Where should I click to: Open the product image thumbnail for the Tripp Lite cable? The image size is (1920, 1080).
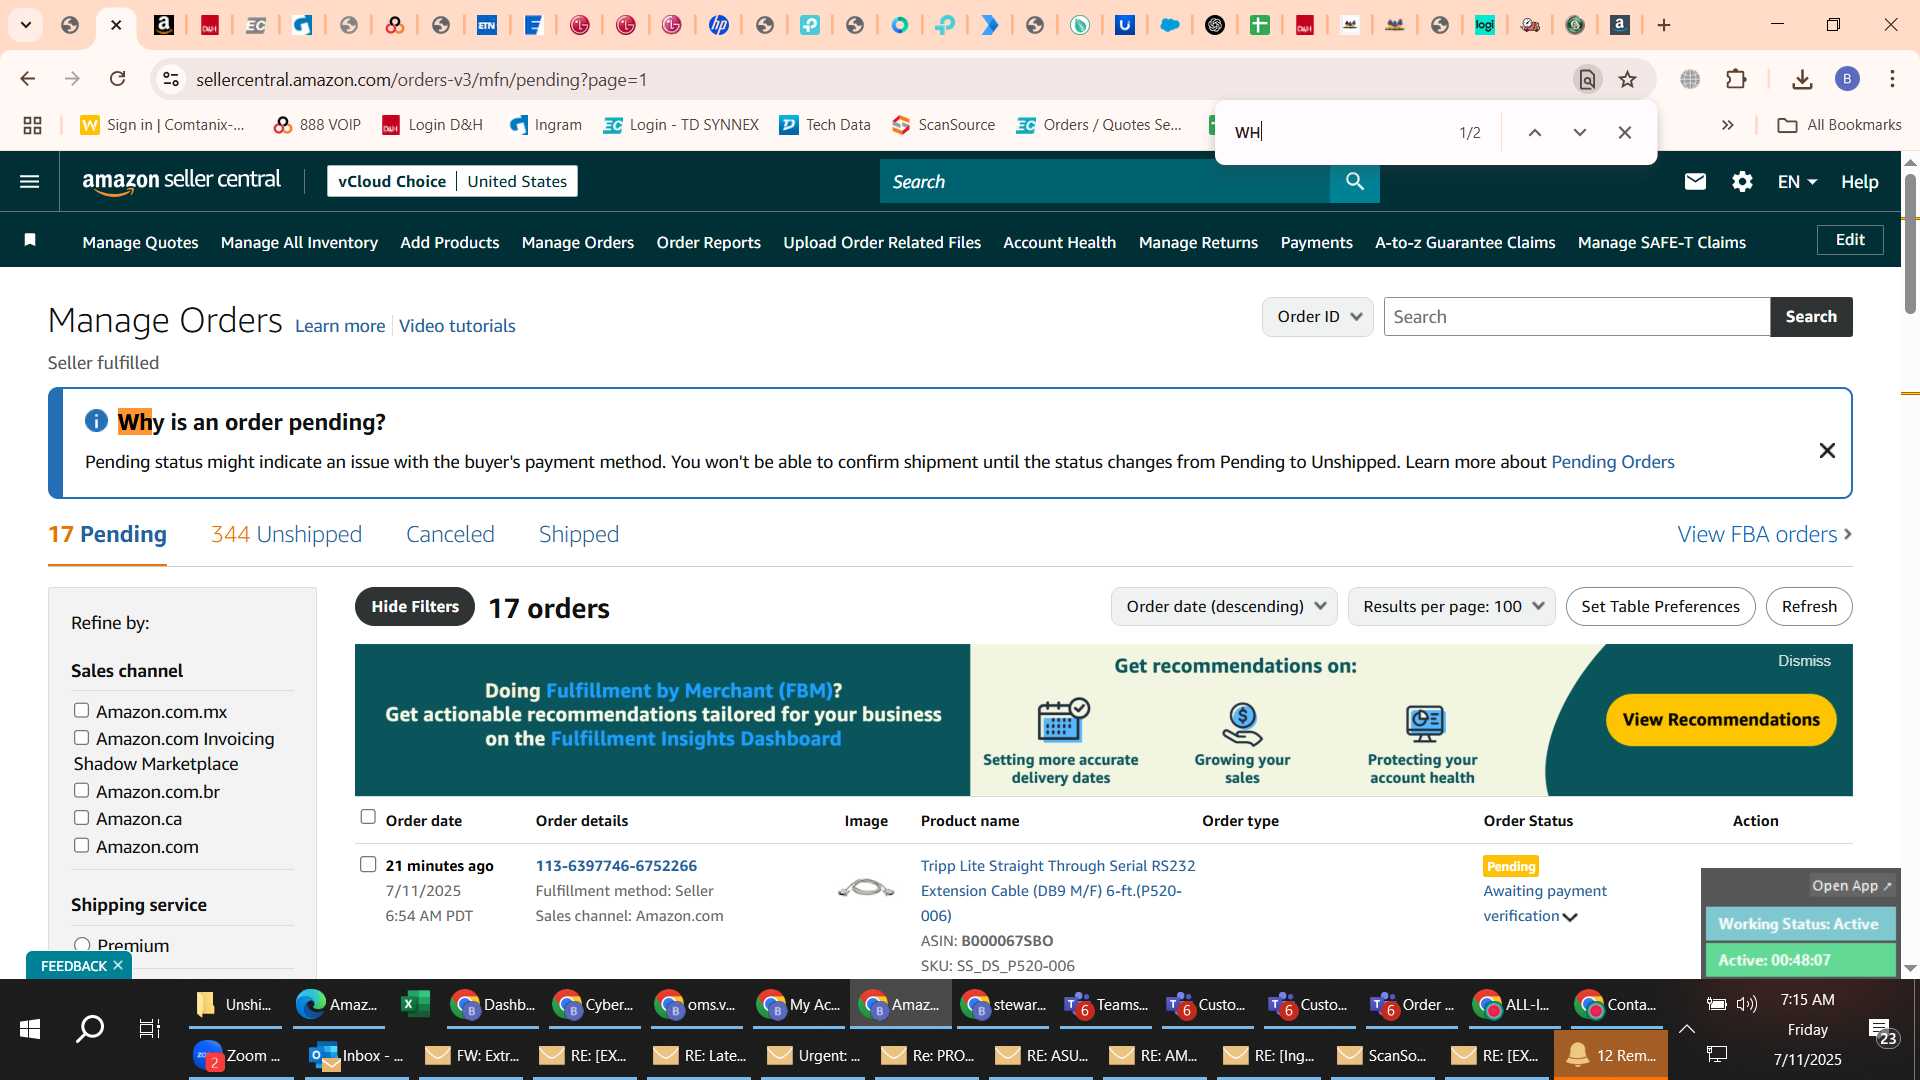tap(866, 888)
